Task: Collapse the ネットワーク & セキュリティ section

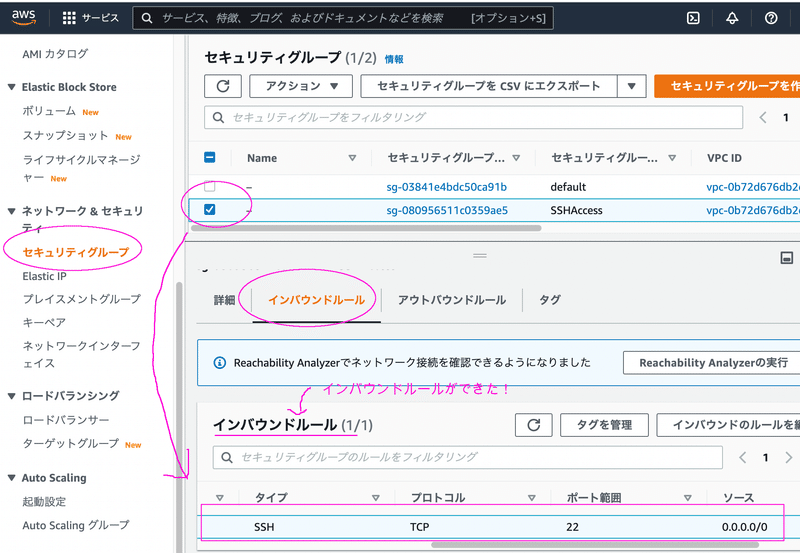Action: [x=11, y=211]
